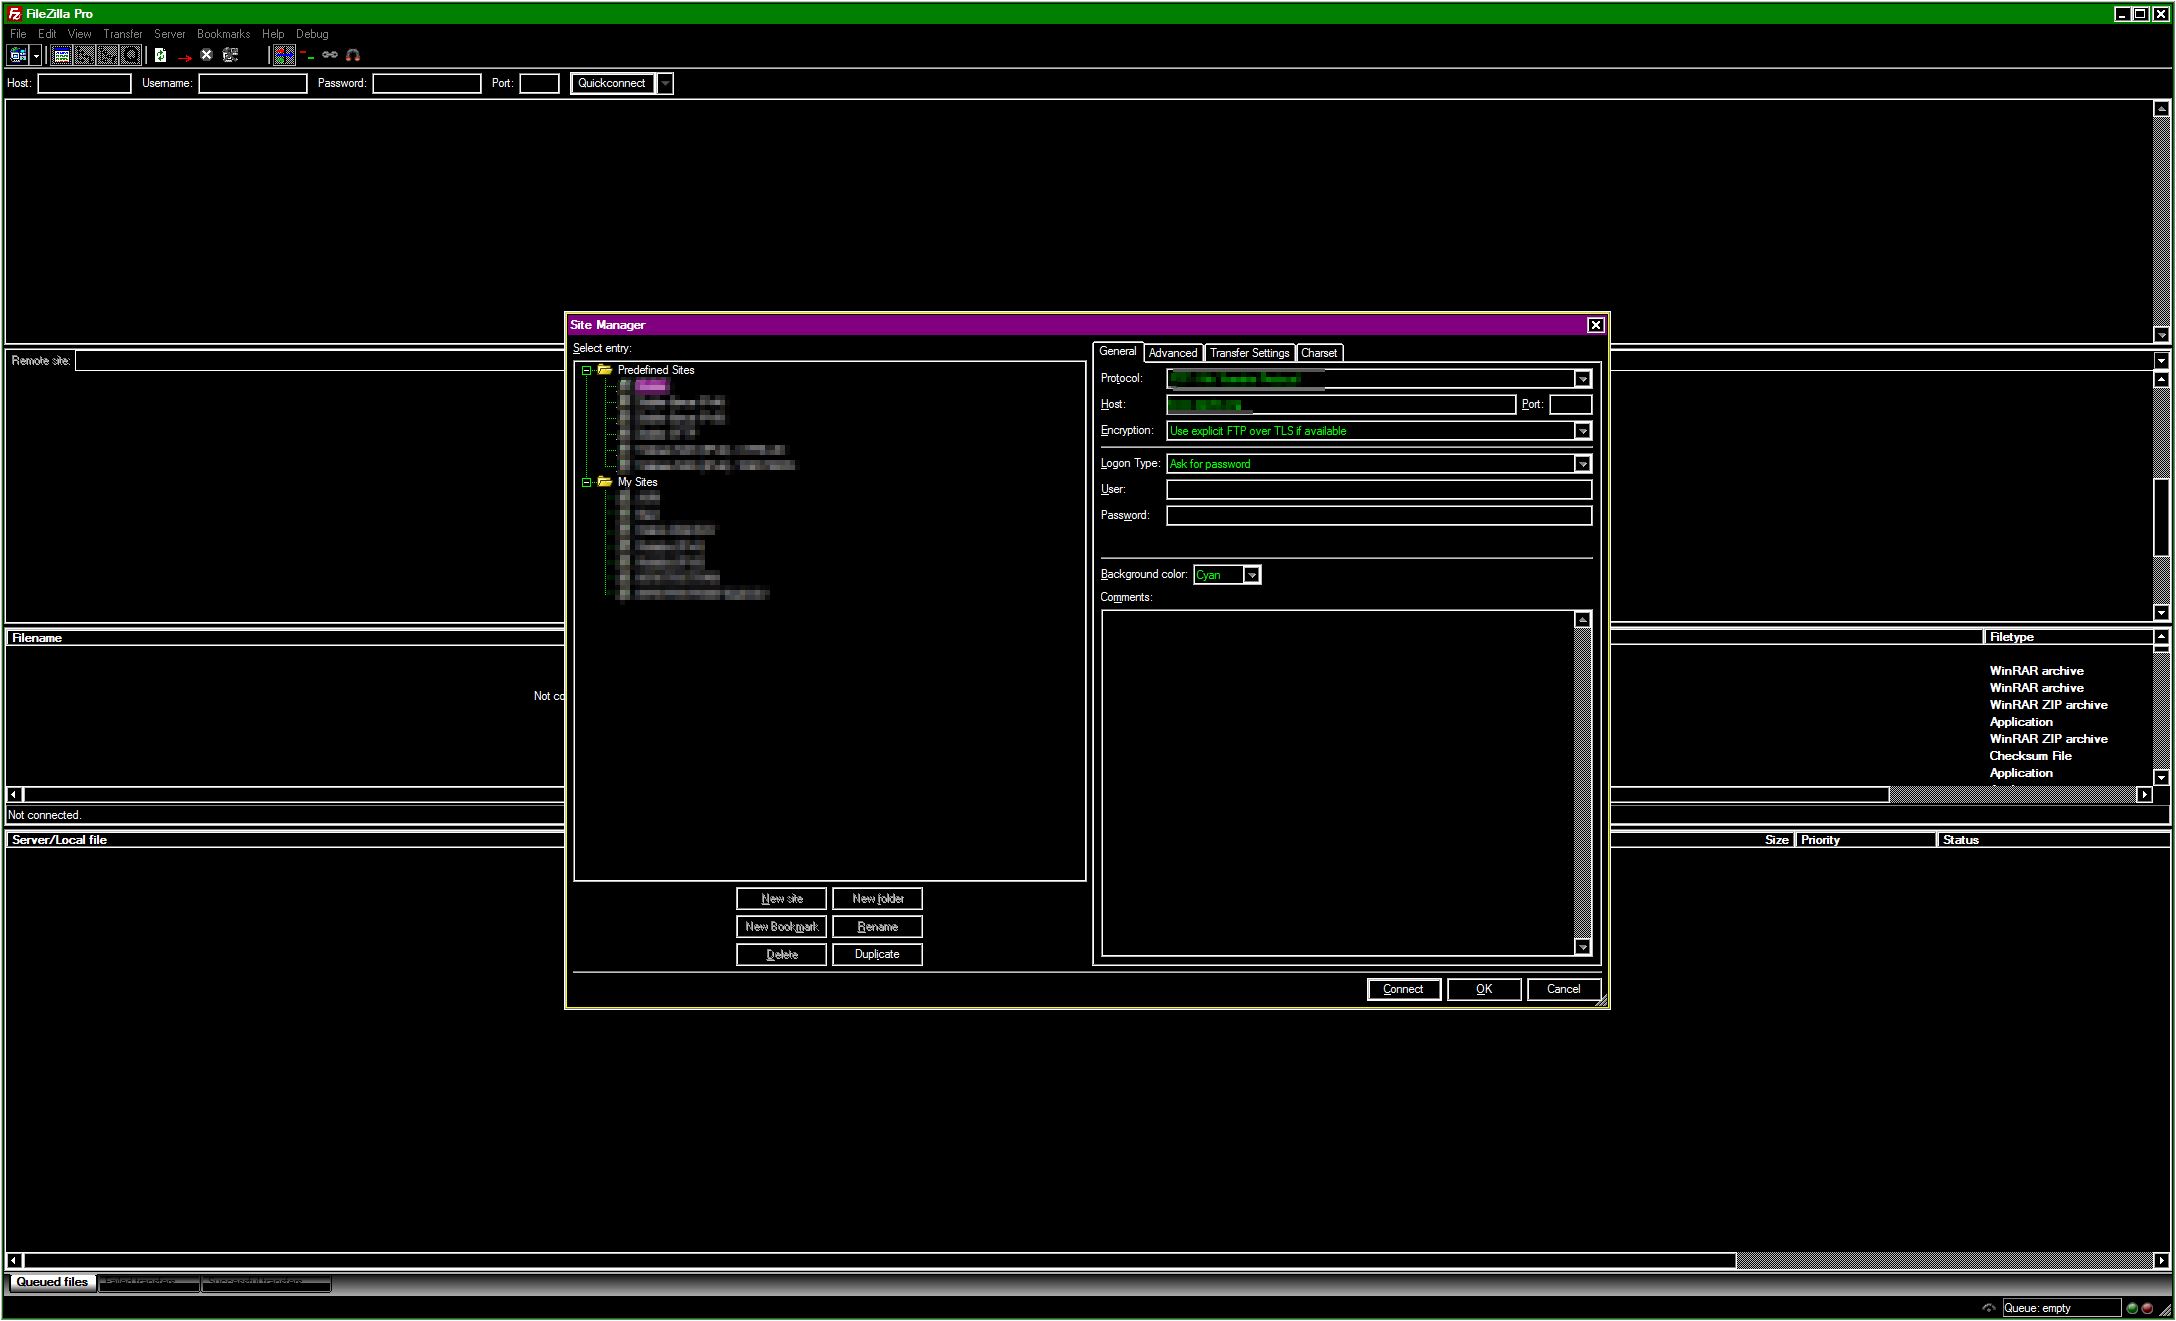Image resolution: width=2176 pixels, height=1321 pixels.
Task: Click the New folder button
Action: click(877, 899)
